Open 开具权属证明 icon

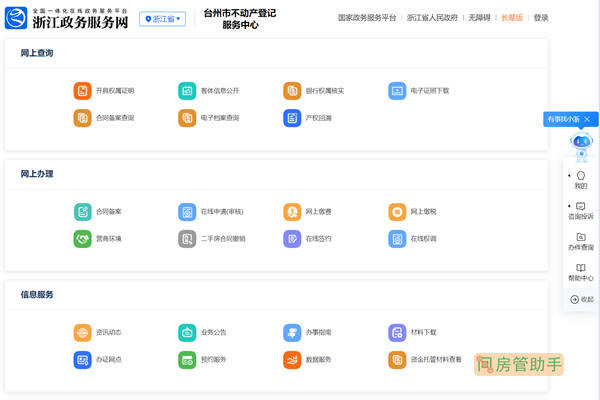pos(82,91)
